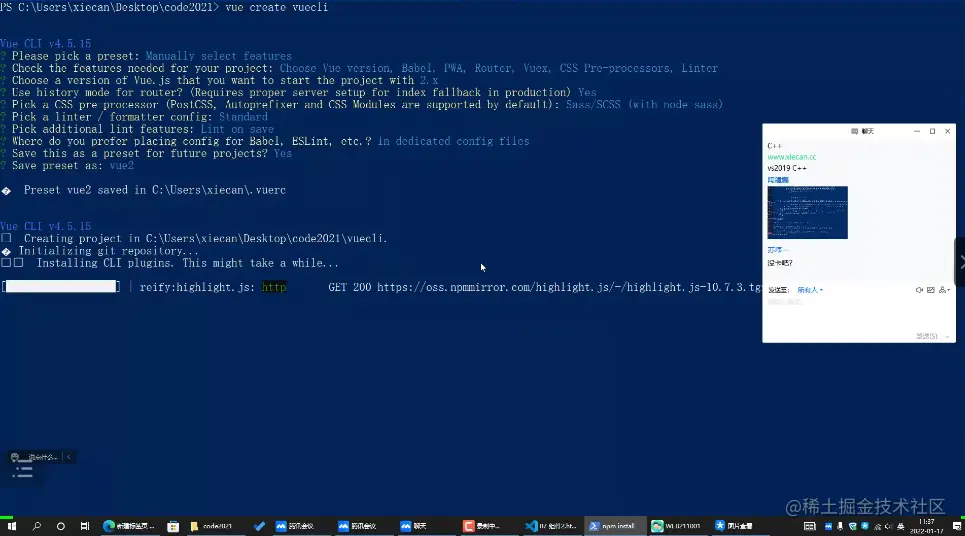Screen dimensions: 965x536
Task: Click sender name above the screenshot thumbnail
Action: (778, 180)
